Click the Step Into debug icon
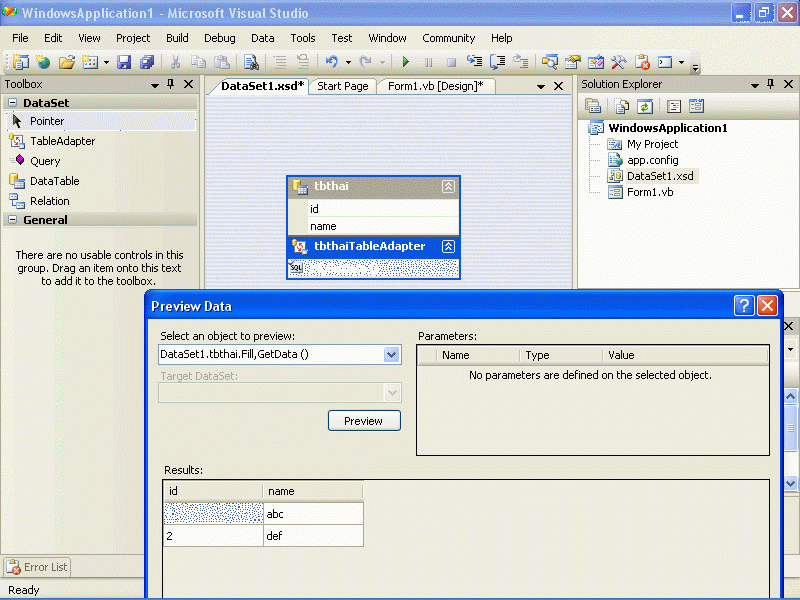 [474, 62]
